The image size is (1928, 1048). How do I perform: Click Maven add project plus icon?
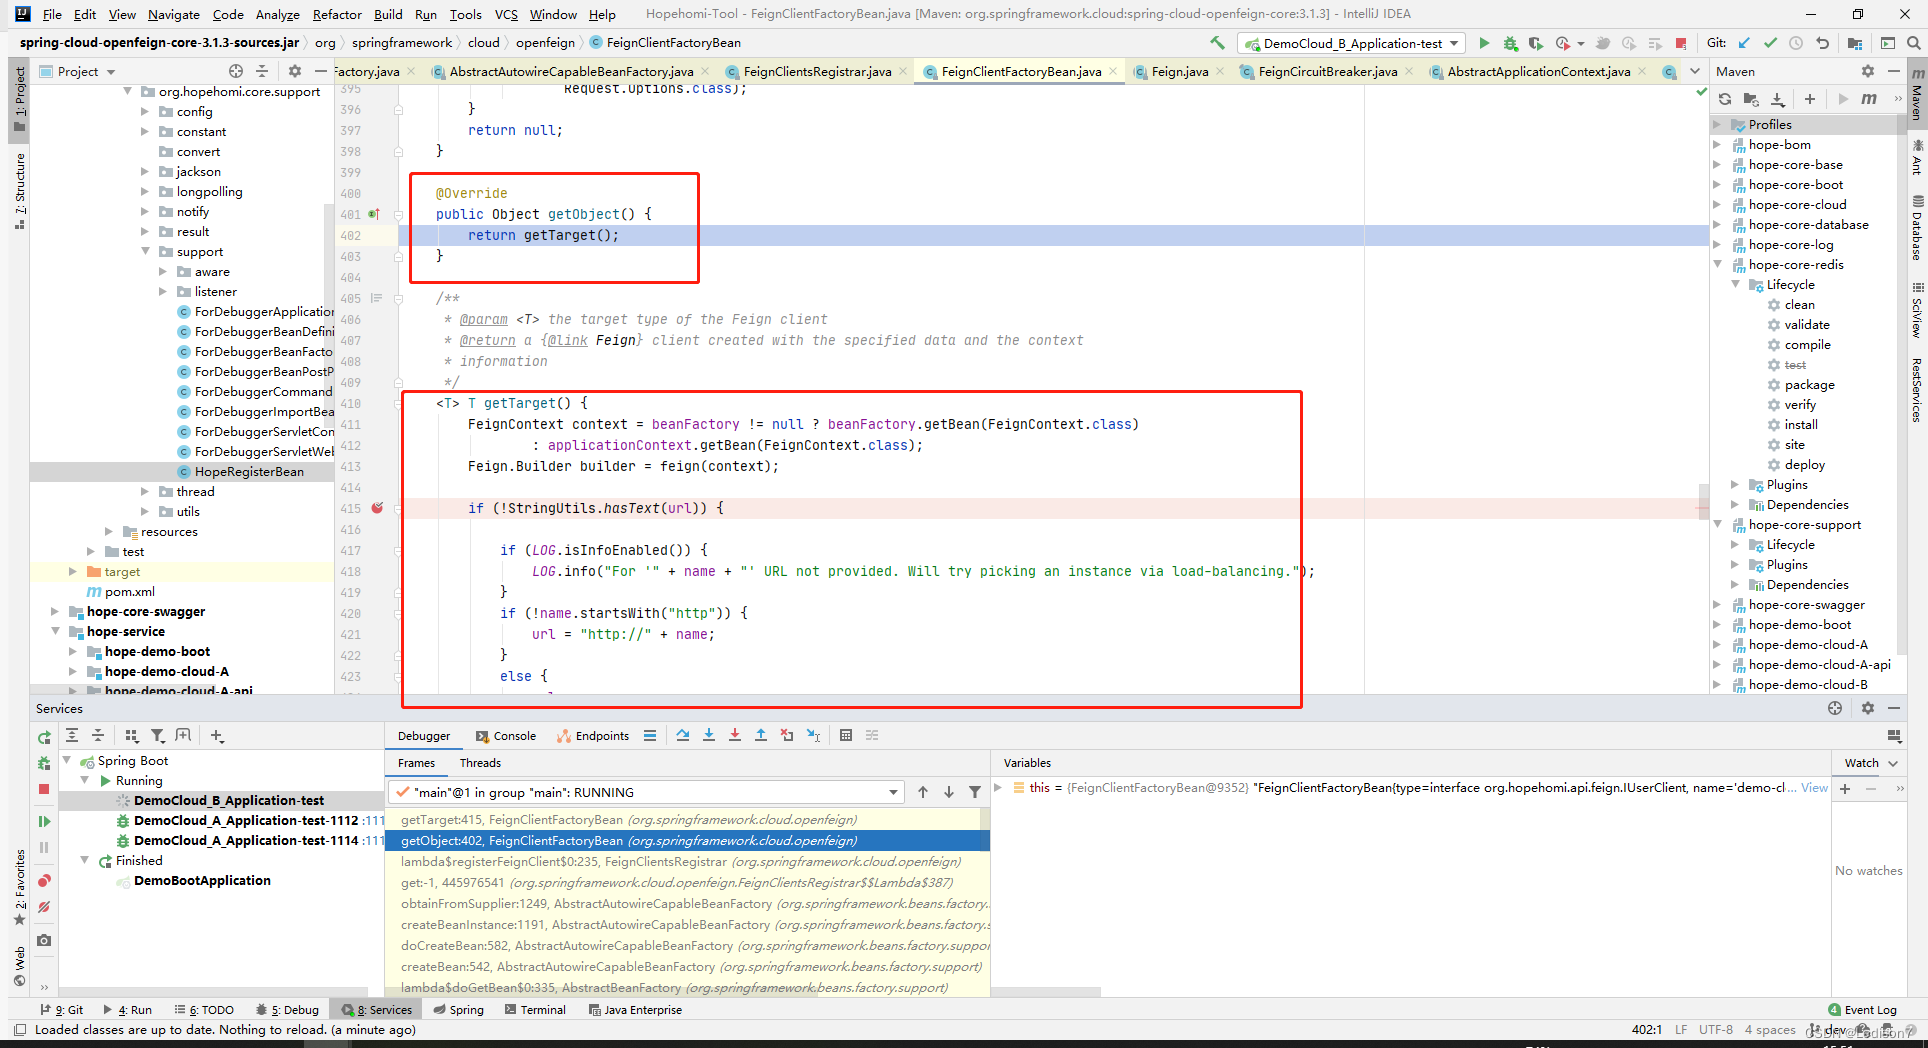[x=1809, y=99]
